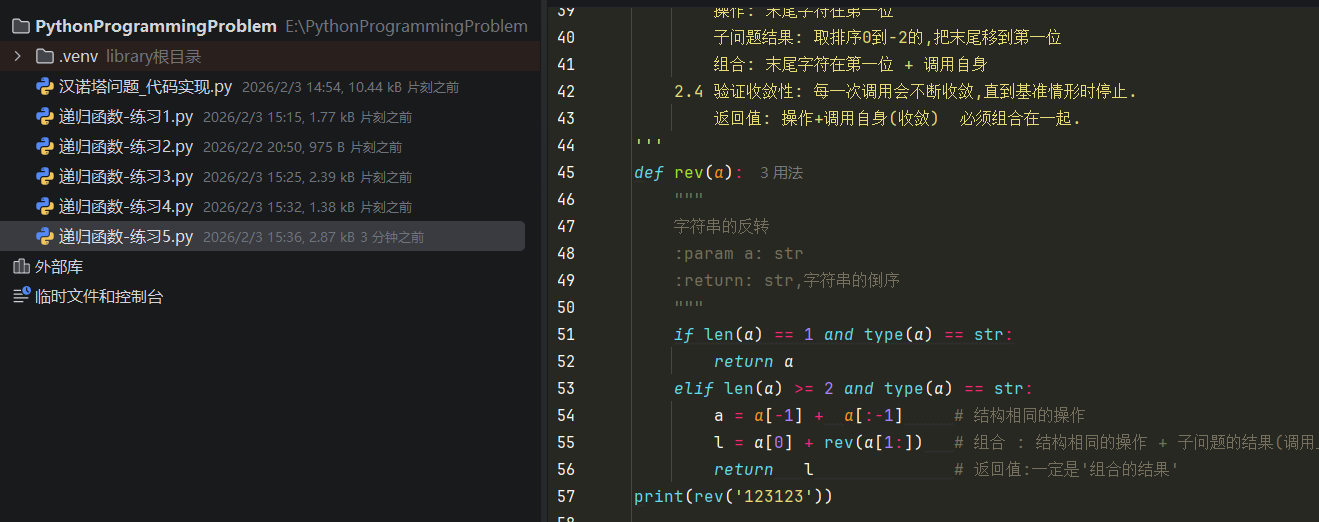Click the print(rev('123123')) statement
Image resolution: width=1319 pixels, height=522 pixels.
733,496
